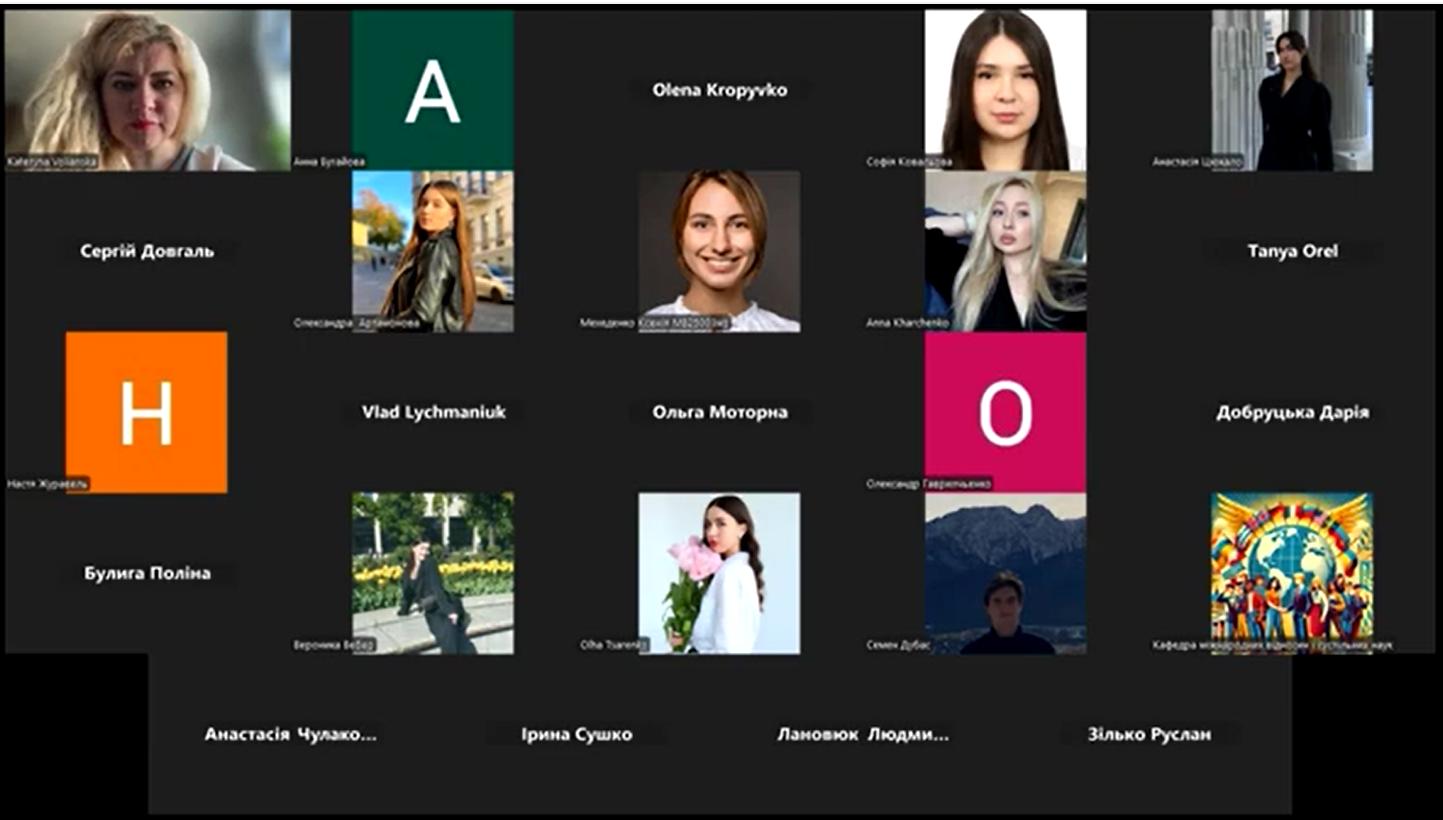Click the orange 'H' avatar tile
This screenshot has height=820, width=1443.
point(146,412)
